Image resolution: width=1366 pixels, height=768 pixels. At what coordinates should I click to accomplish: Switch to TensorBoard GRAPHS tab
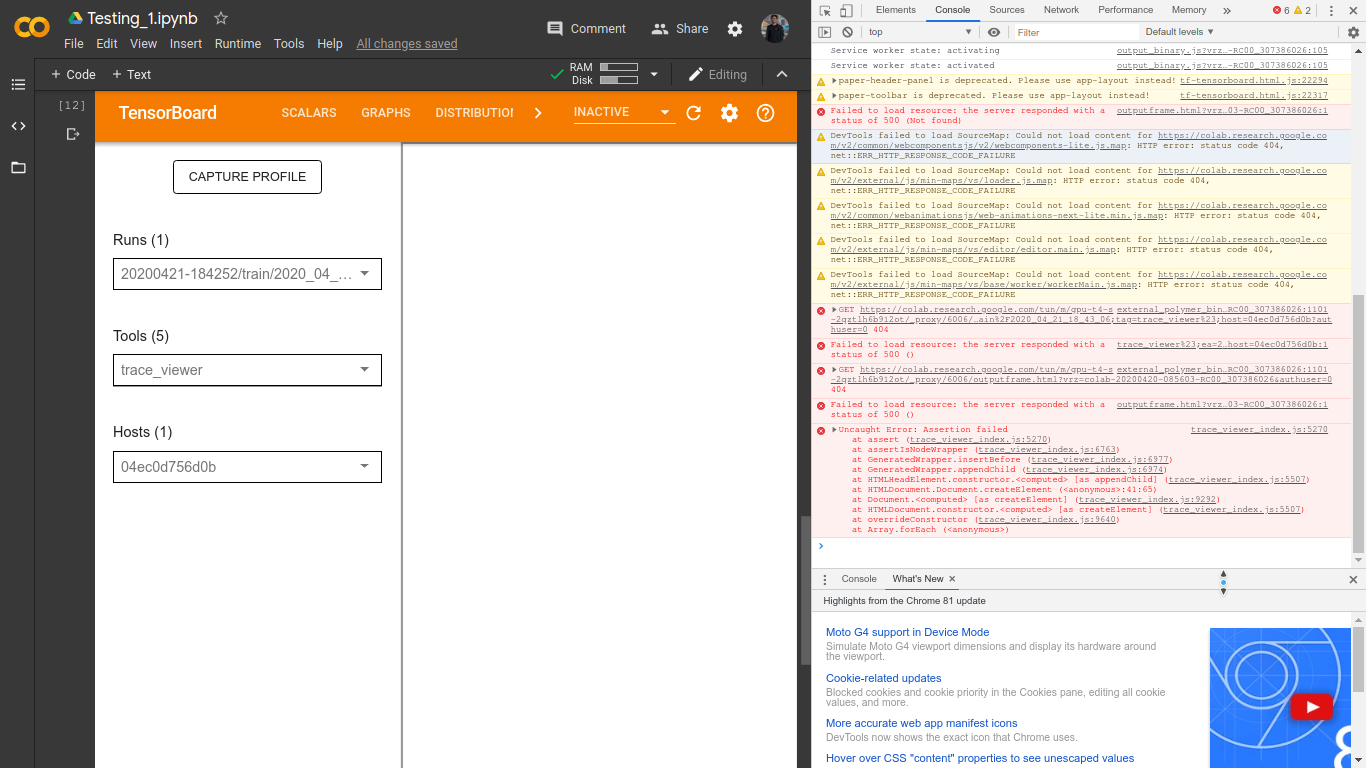click(386, 113)
